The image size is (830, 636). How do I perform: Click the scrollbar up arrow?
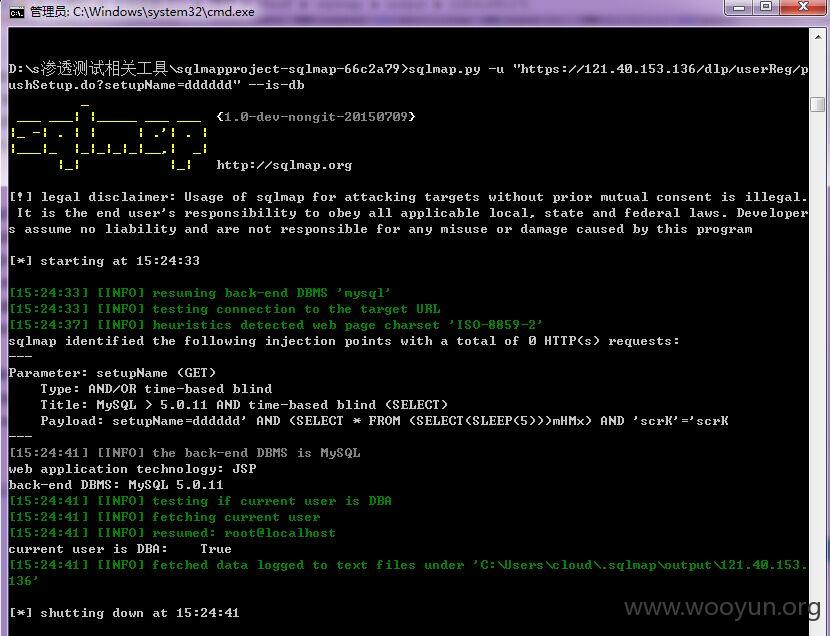pos(818,37)
